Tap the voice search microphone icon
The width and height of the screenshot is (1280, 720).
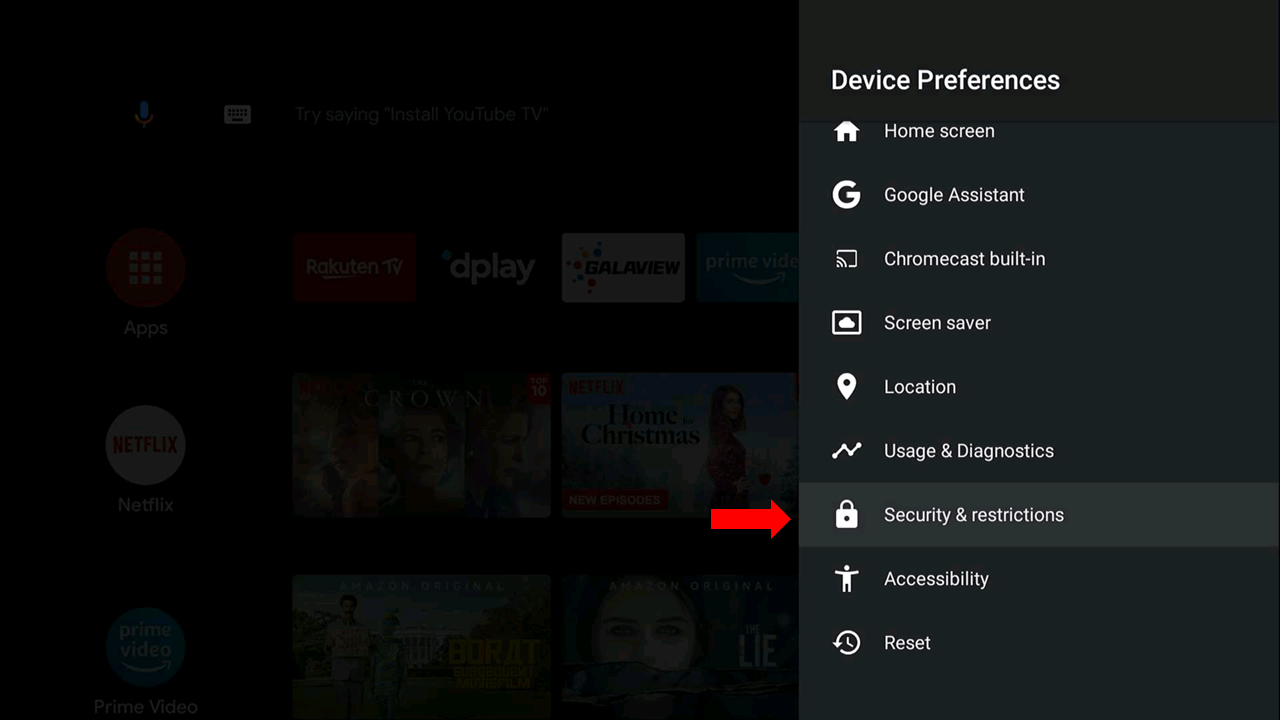point(144,114)
